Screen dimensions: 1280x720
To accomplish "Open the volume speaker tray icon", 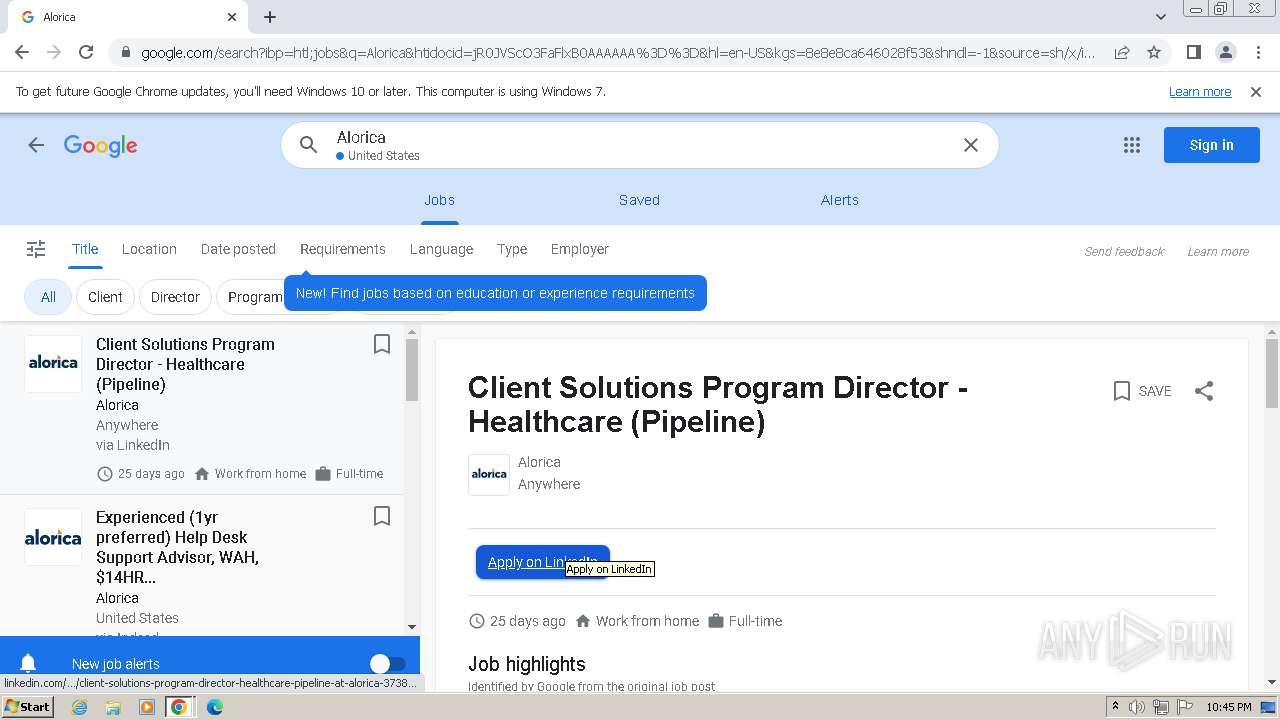I will [1137, 707].
